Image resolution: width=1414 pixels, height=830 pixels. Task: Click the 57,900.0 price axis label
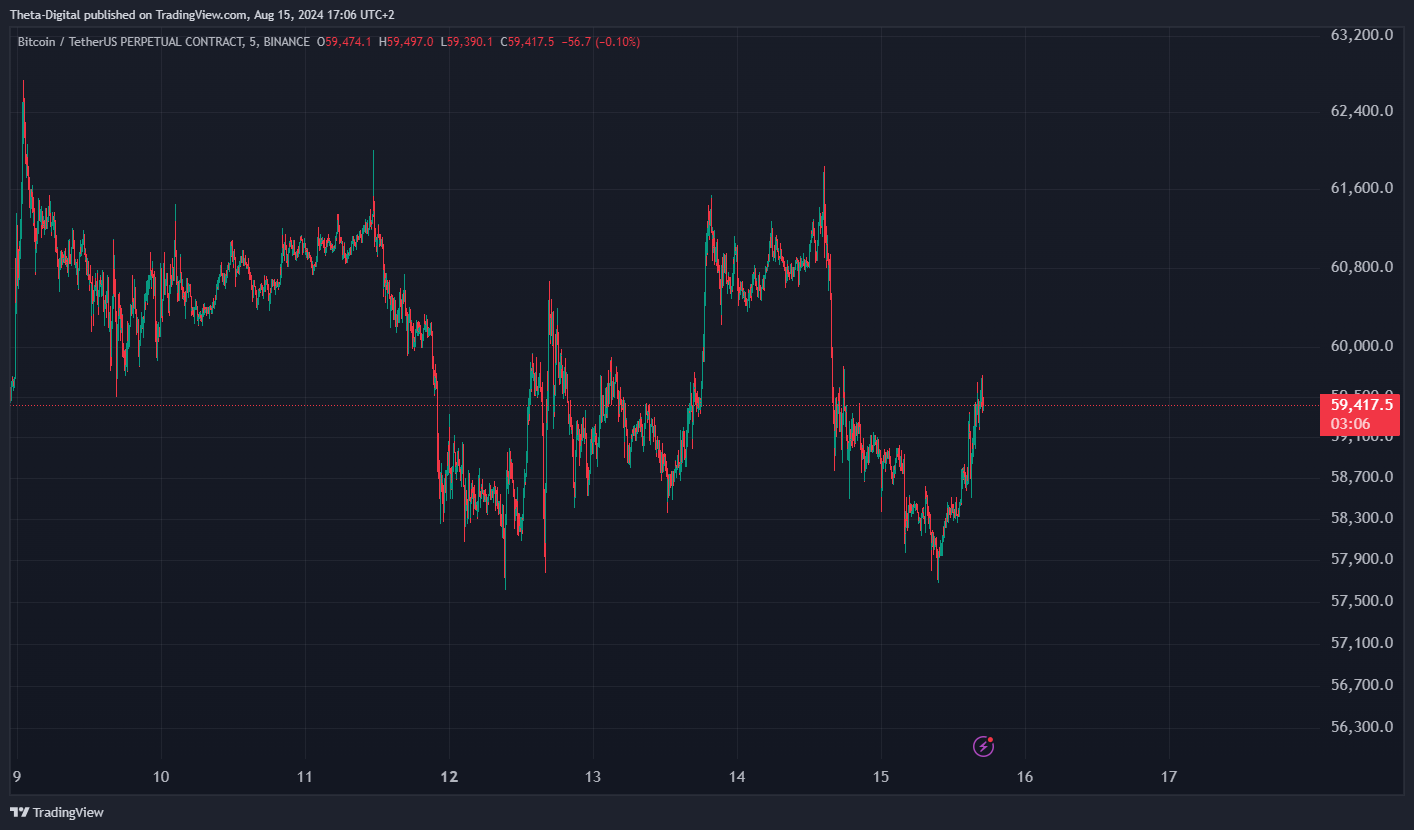(x=1362, y=558)
